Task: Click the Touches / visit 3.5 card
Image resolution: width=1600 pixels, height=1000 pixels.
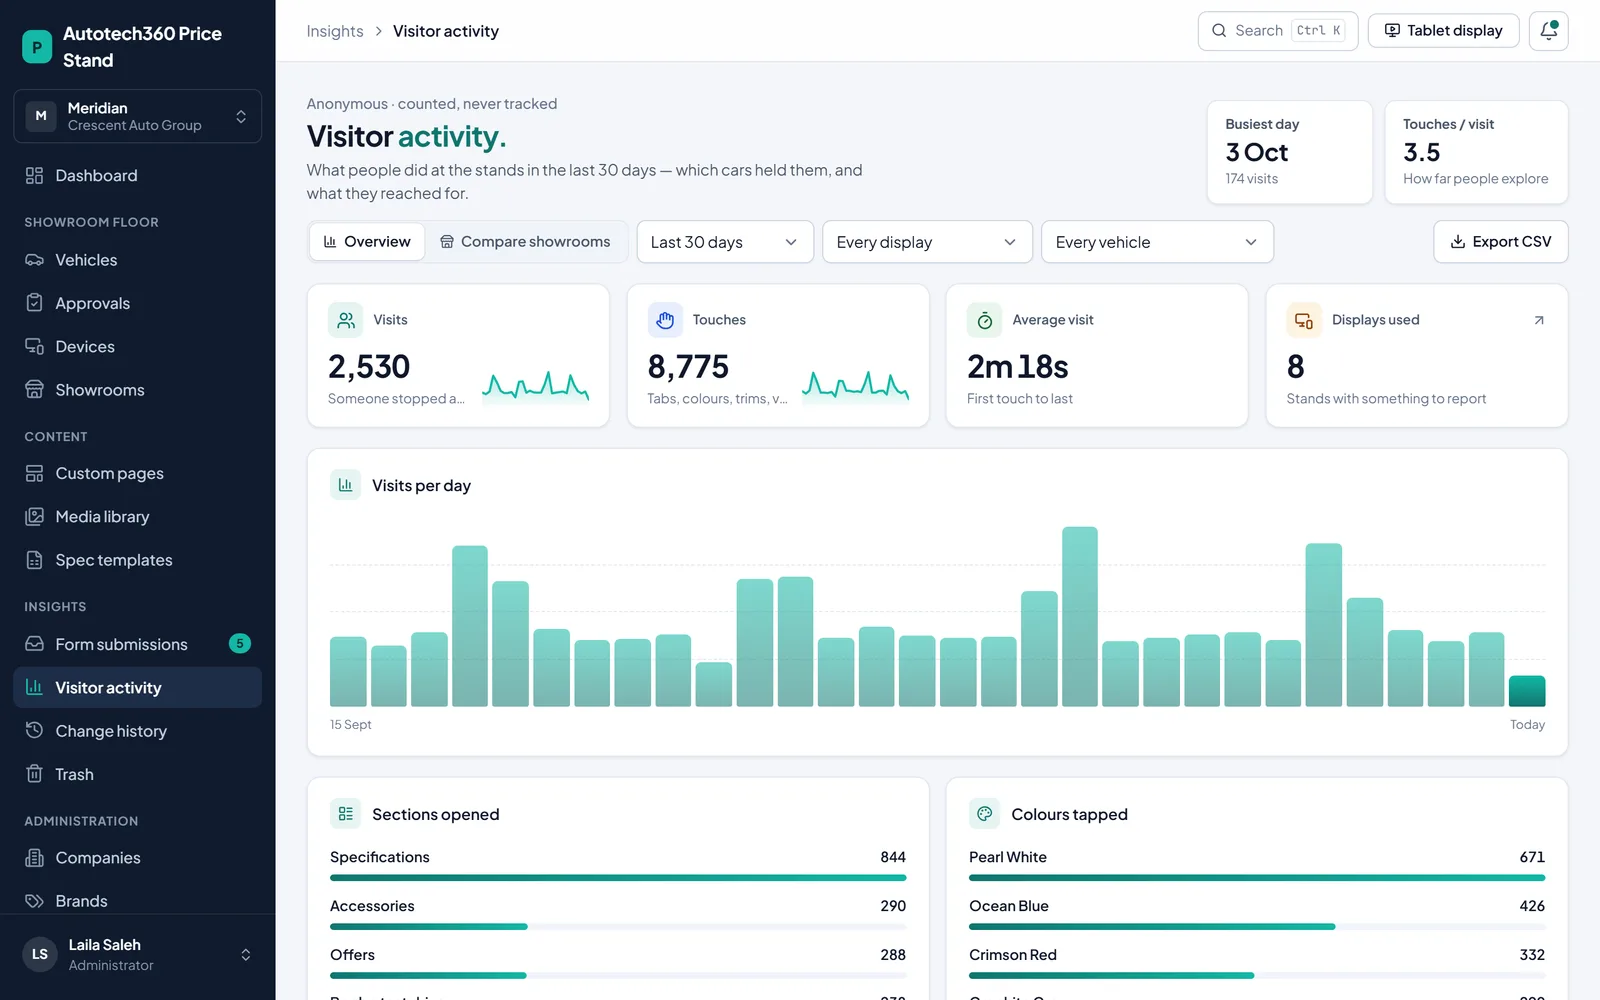Action: [1476, 152]
